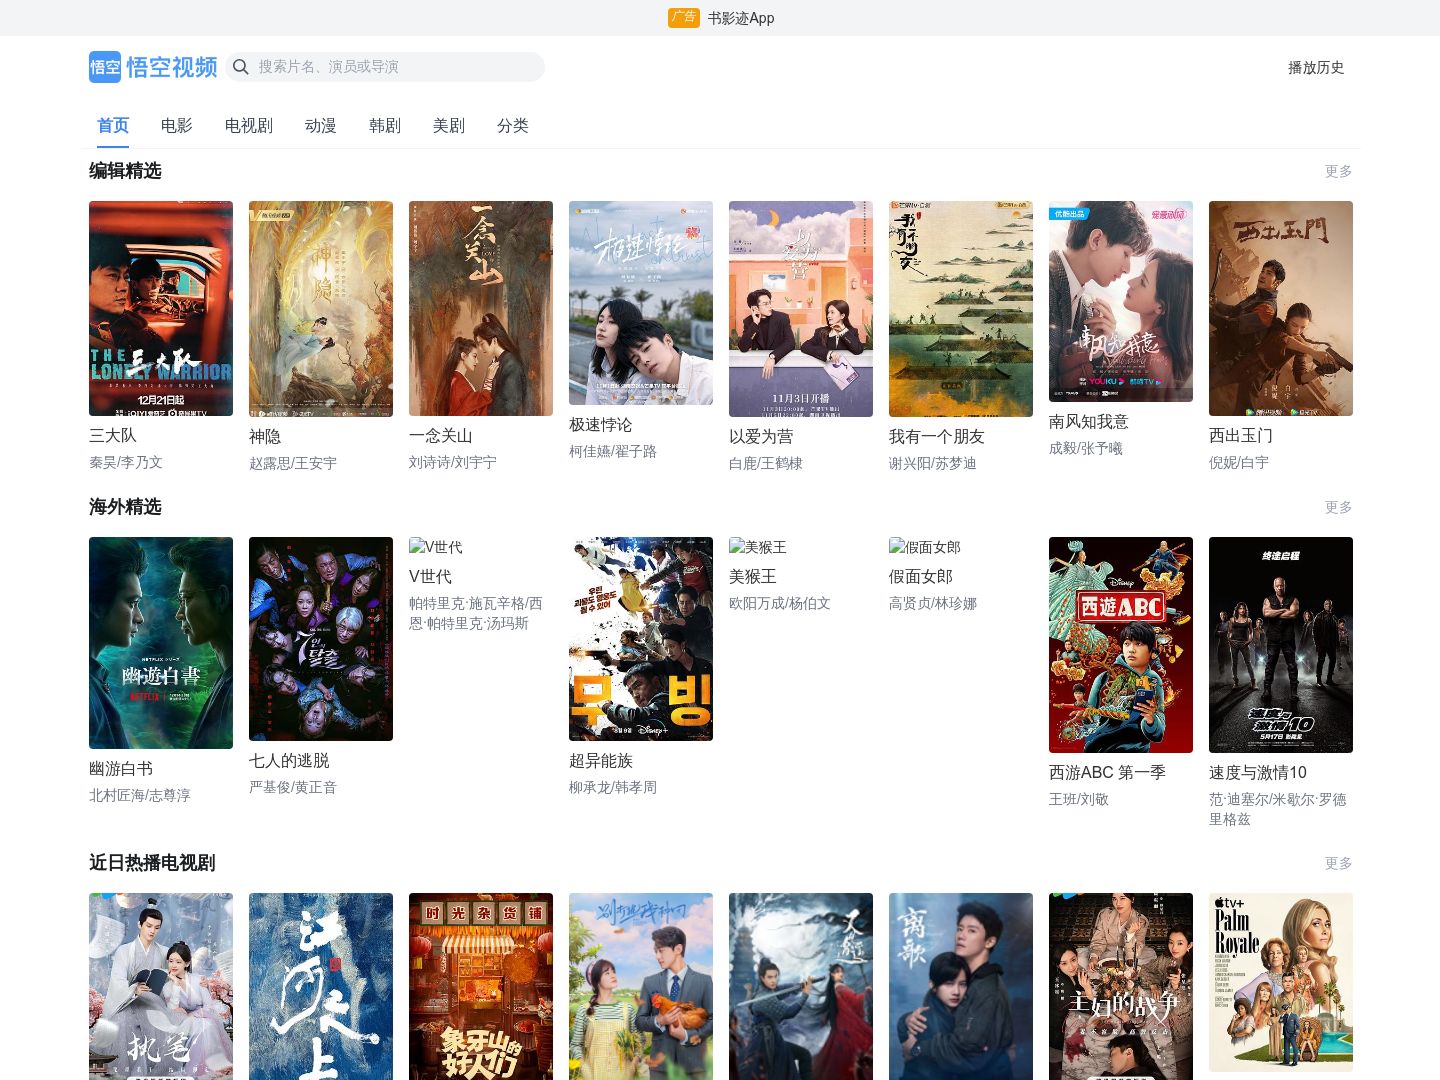Click the cast text 王班/刘敏
The image size is (1440, 1080).
(x=1079, y=799)
